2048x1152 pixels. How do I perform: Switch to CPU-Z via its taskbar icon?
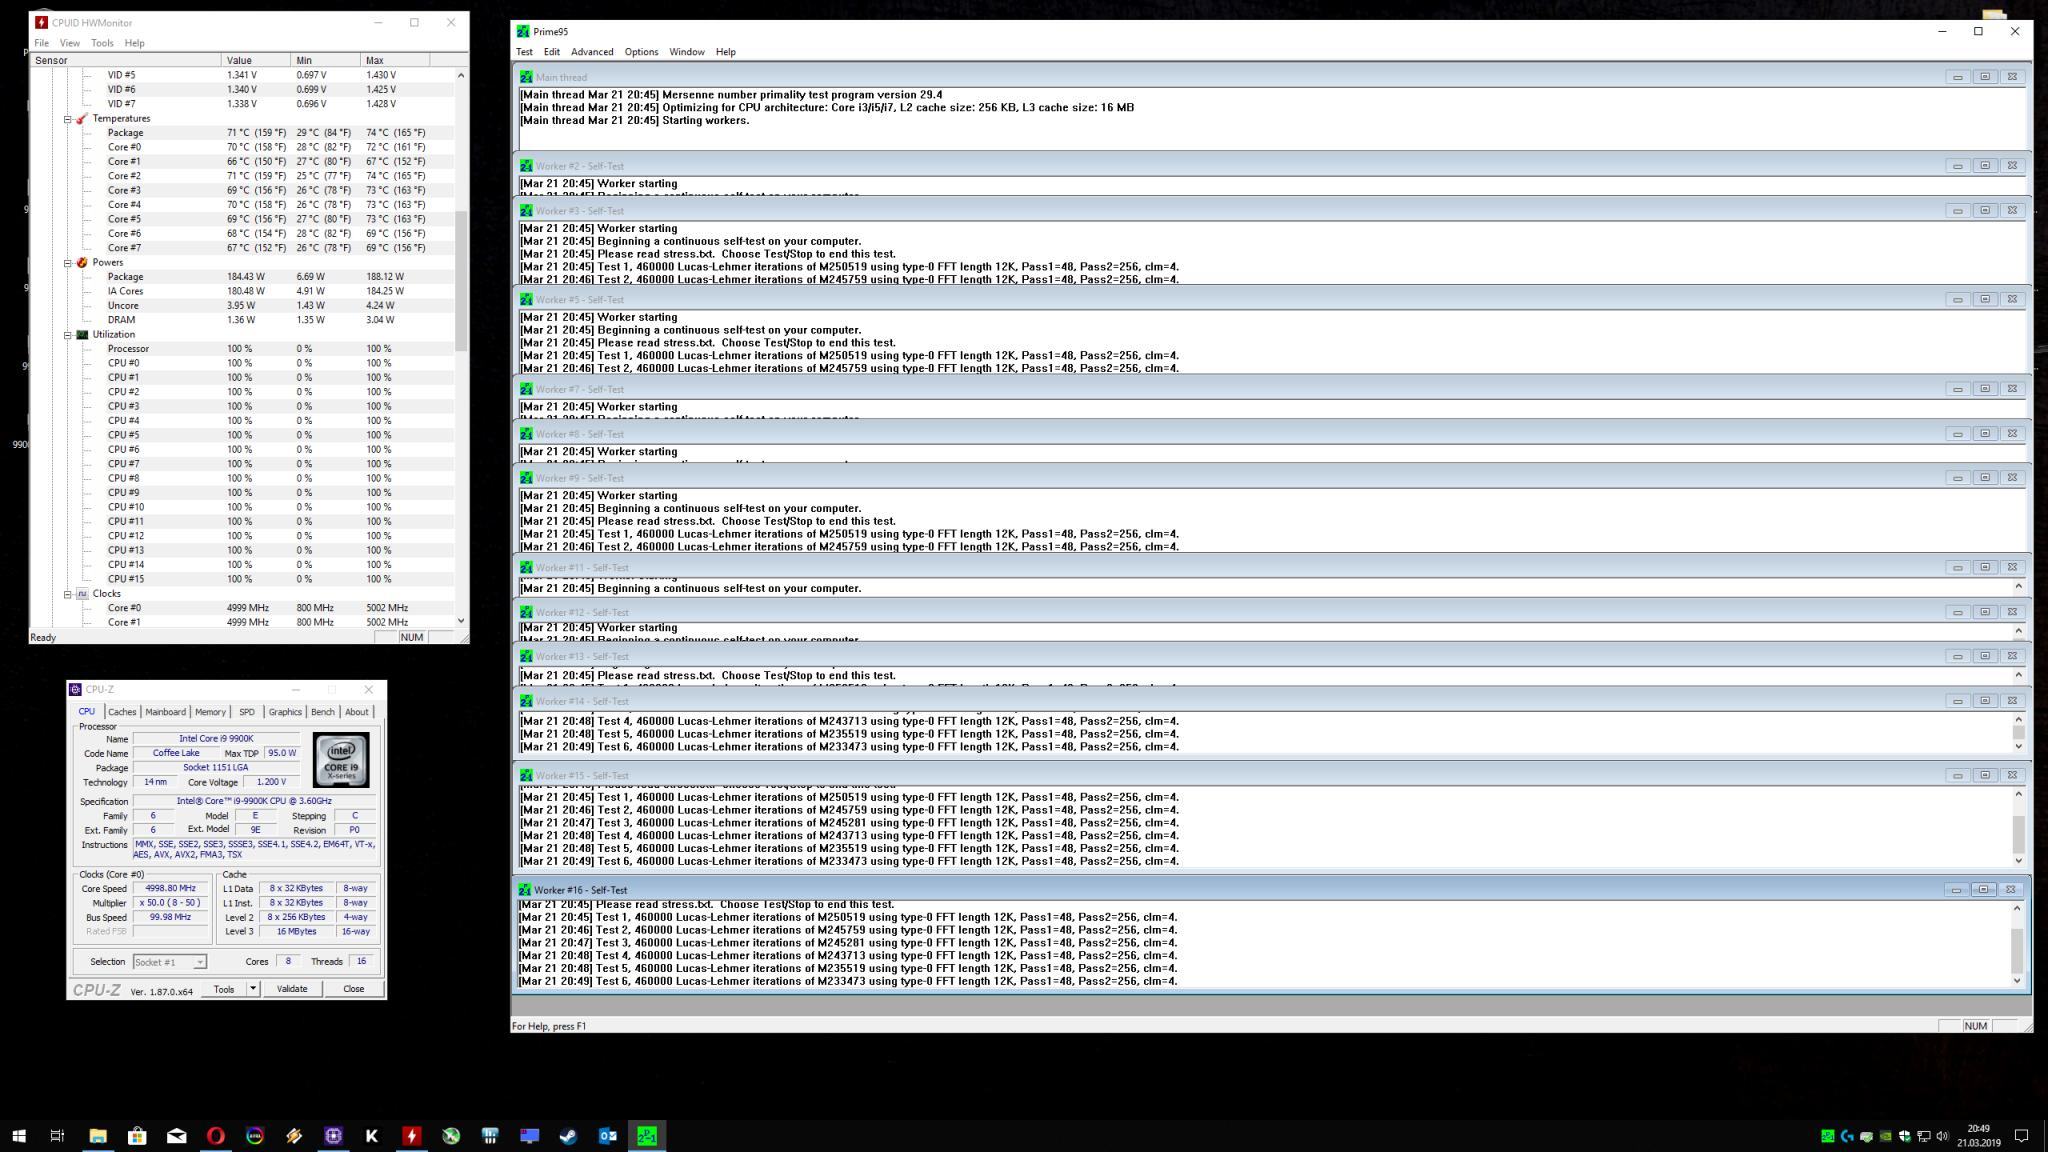pyautogui.click(x=333, y=1136)
